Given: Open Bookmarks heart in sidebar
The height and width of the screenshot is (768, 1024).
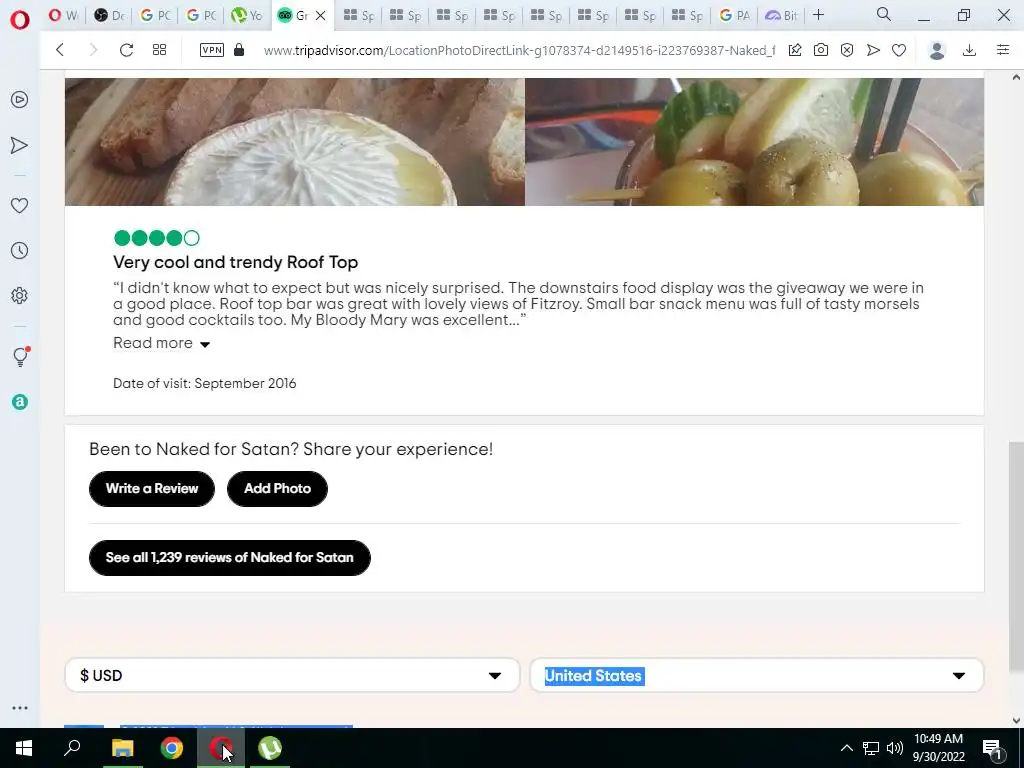Looking at the screenshot, I should pos(20,205).
